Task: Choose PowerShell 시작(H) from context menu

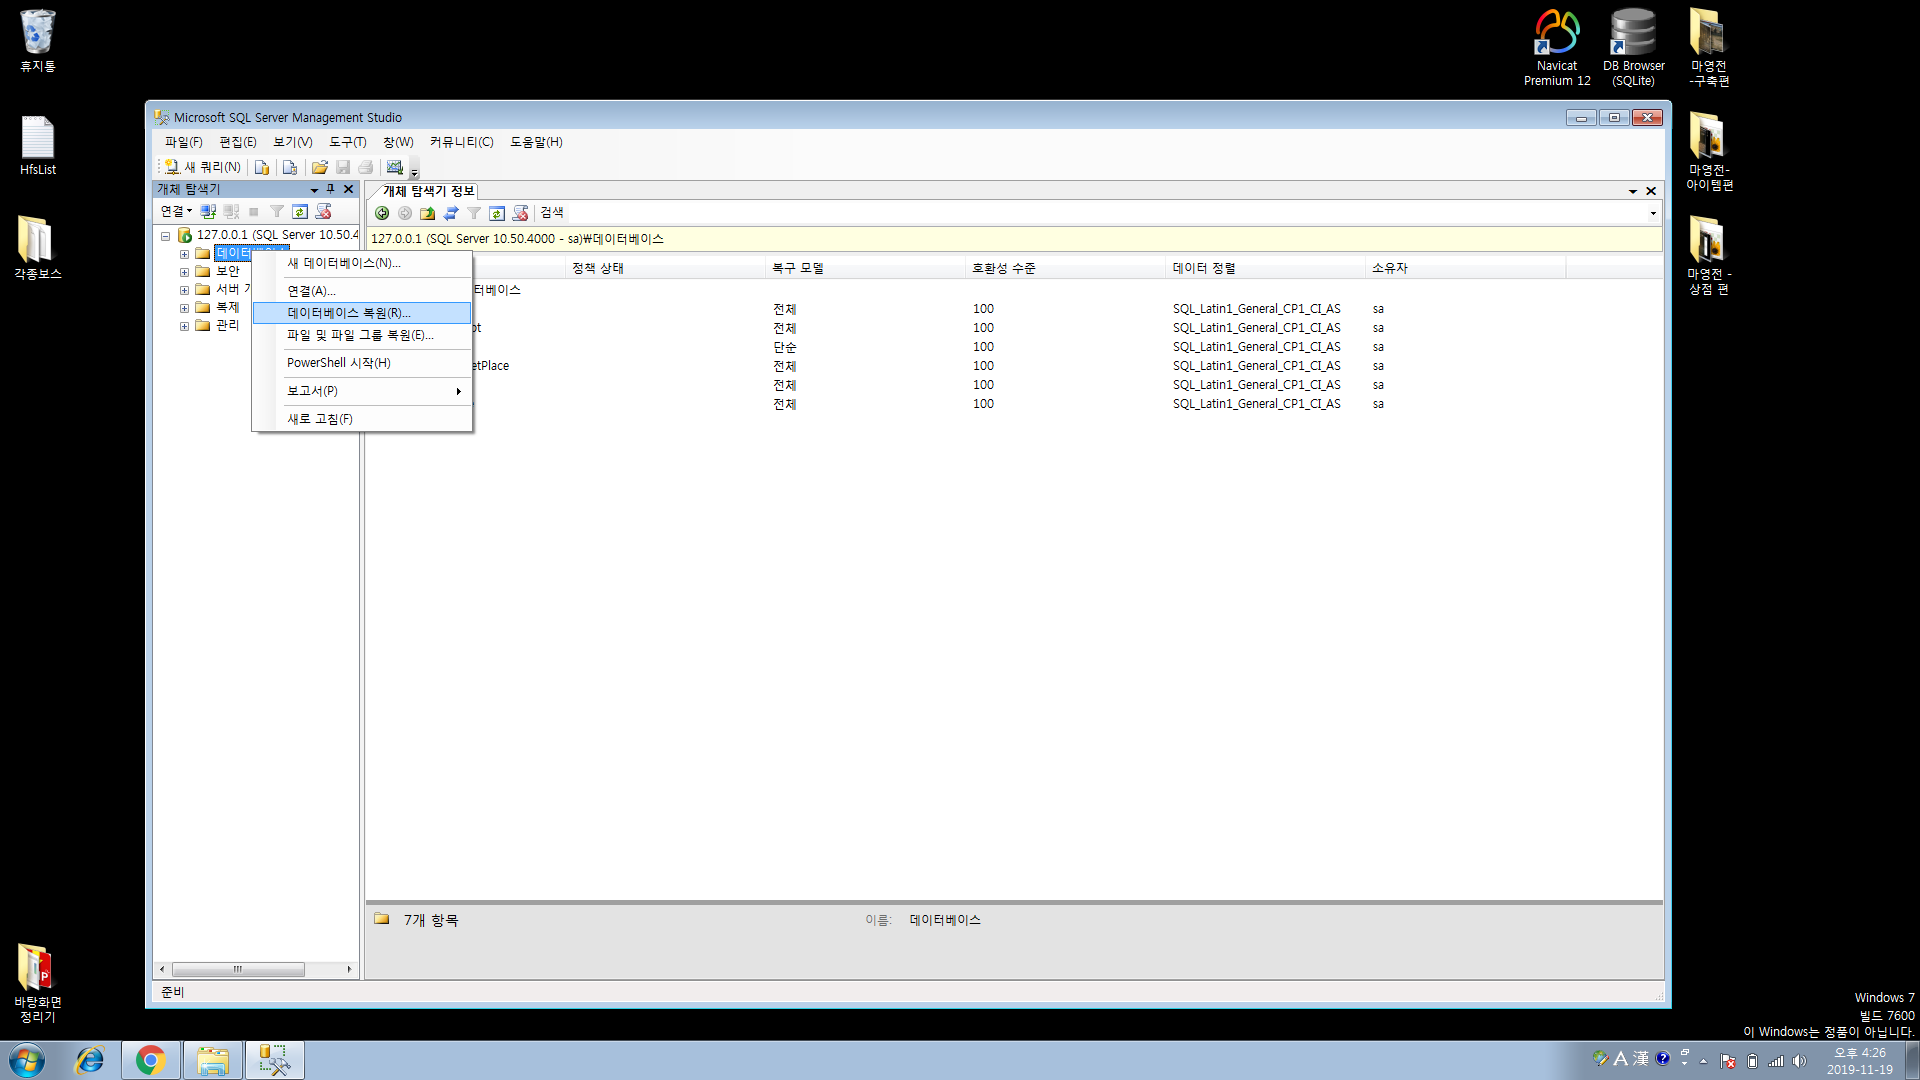Action: [362, 363]
